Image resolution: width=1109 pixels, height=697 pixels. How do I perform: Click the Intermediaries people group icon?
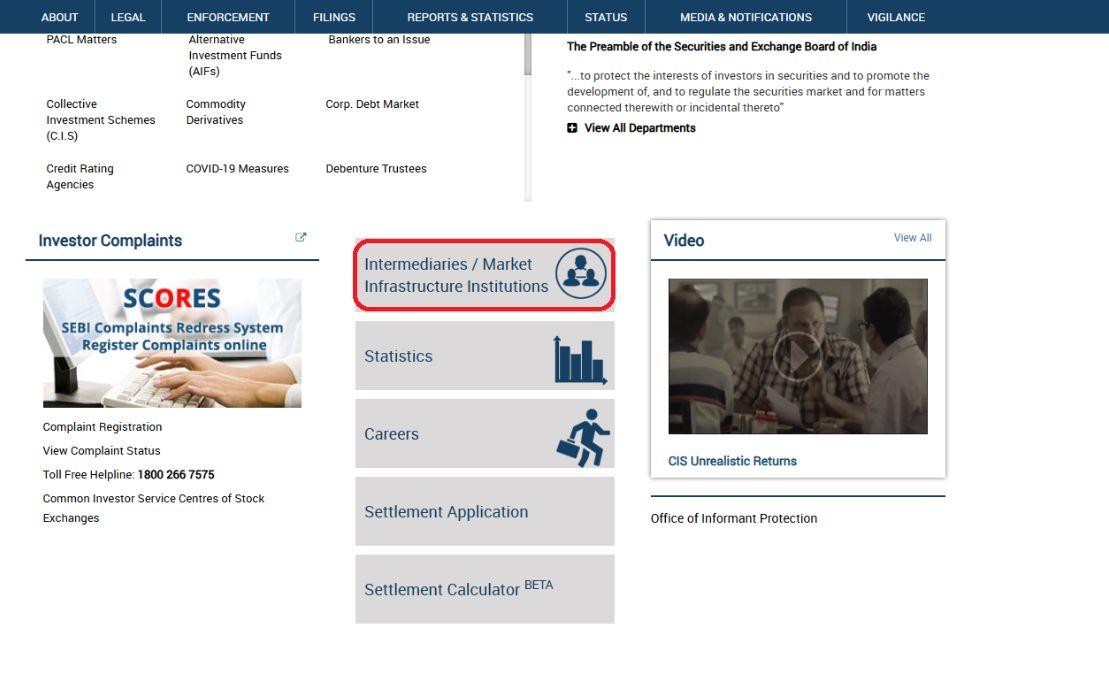[580, 274]
